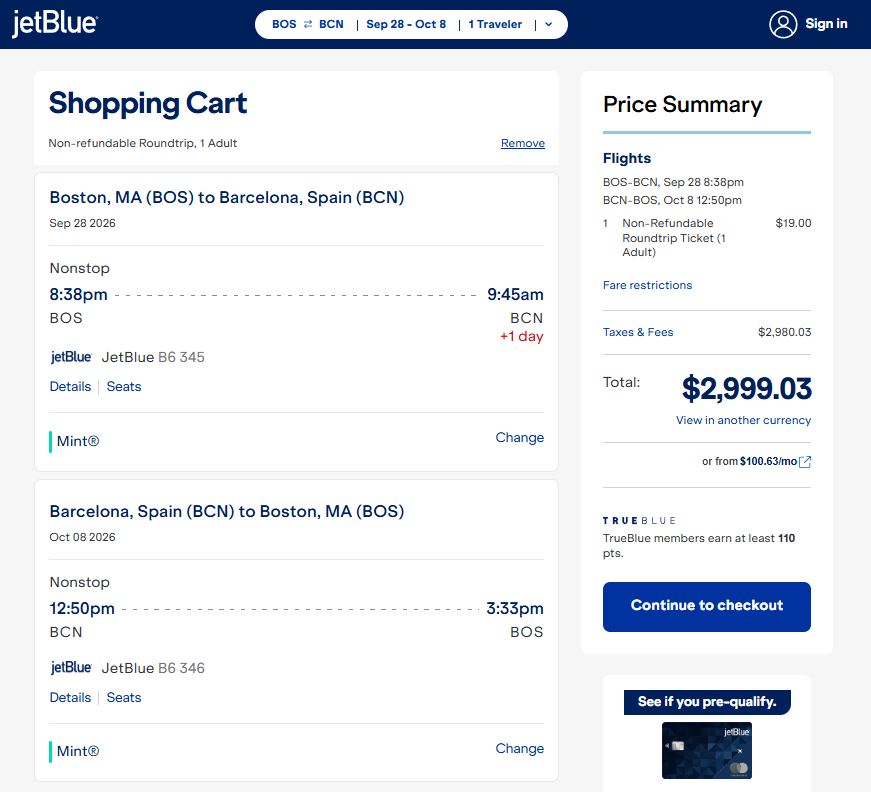Open Sign in link
This screenshot has width=871, height=792.
(x=826, y=24)
